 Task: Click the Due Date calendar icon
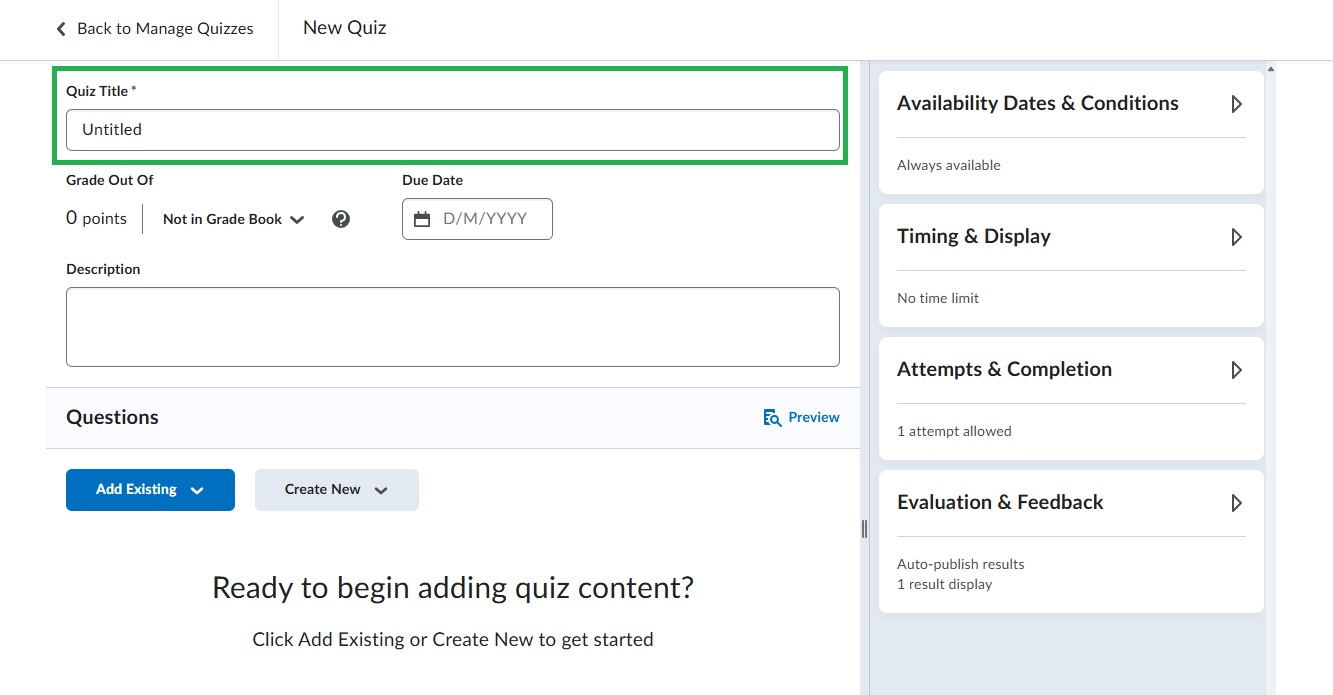click(422, 219)
